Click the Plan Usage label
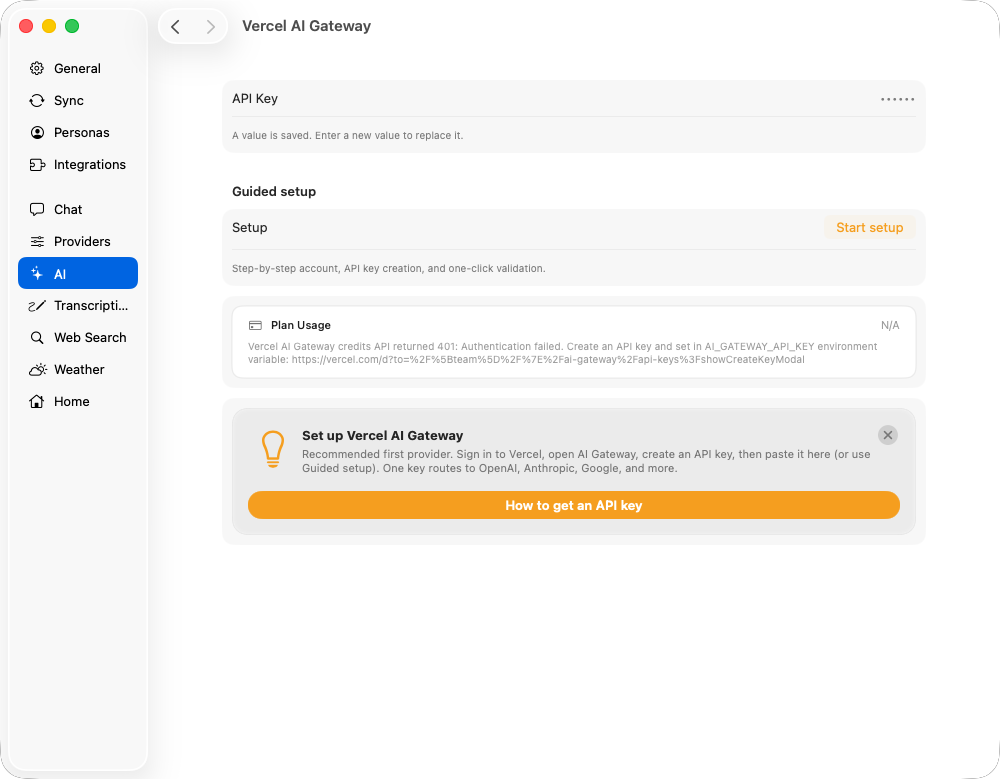The width and height of the screenshot is (1000, 779). tap(300, 325)
